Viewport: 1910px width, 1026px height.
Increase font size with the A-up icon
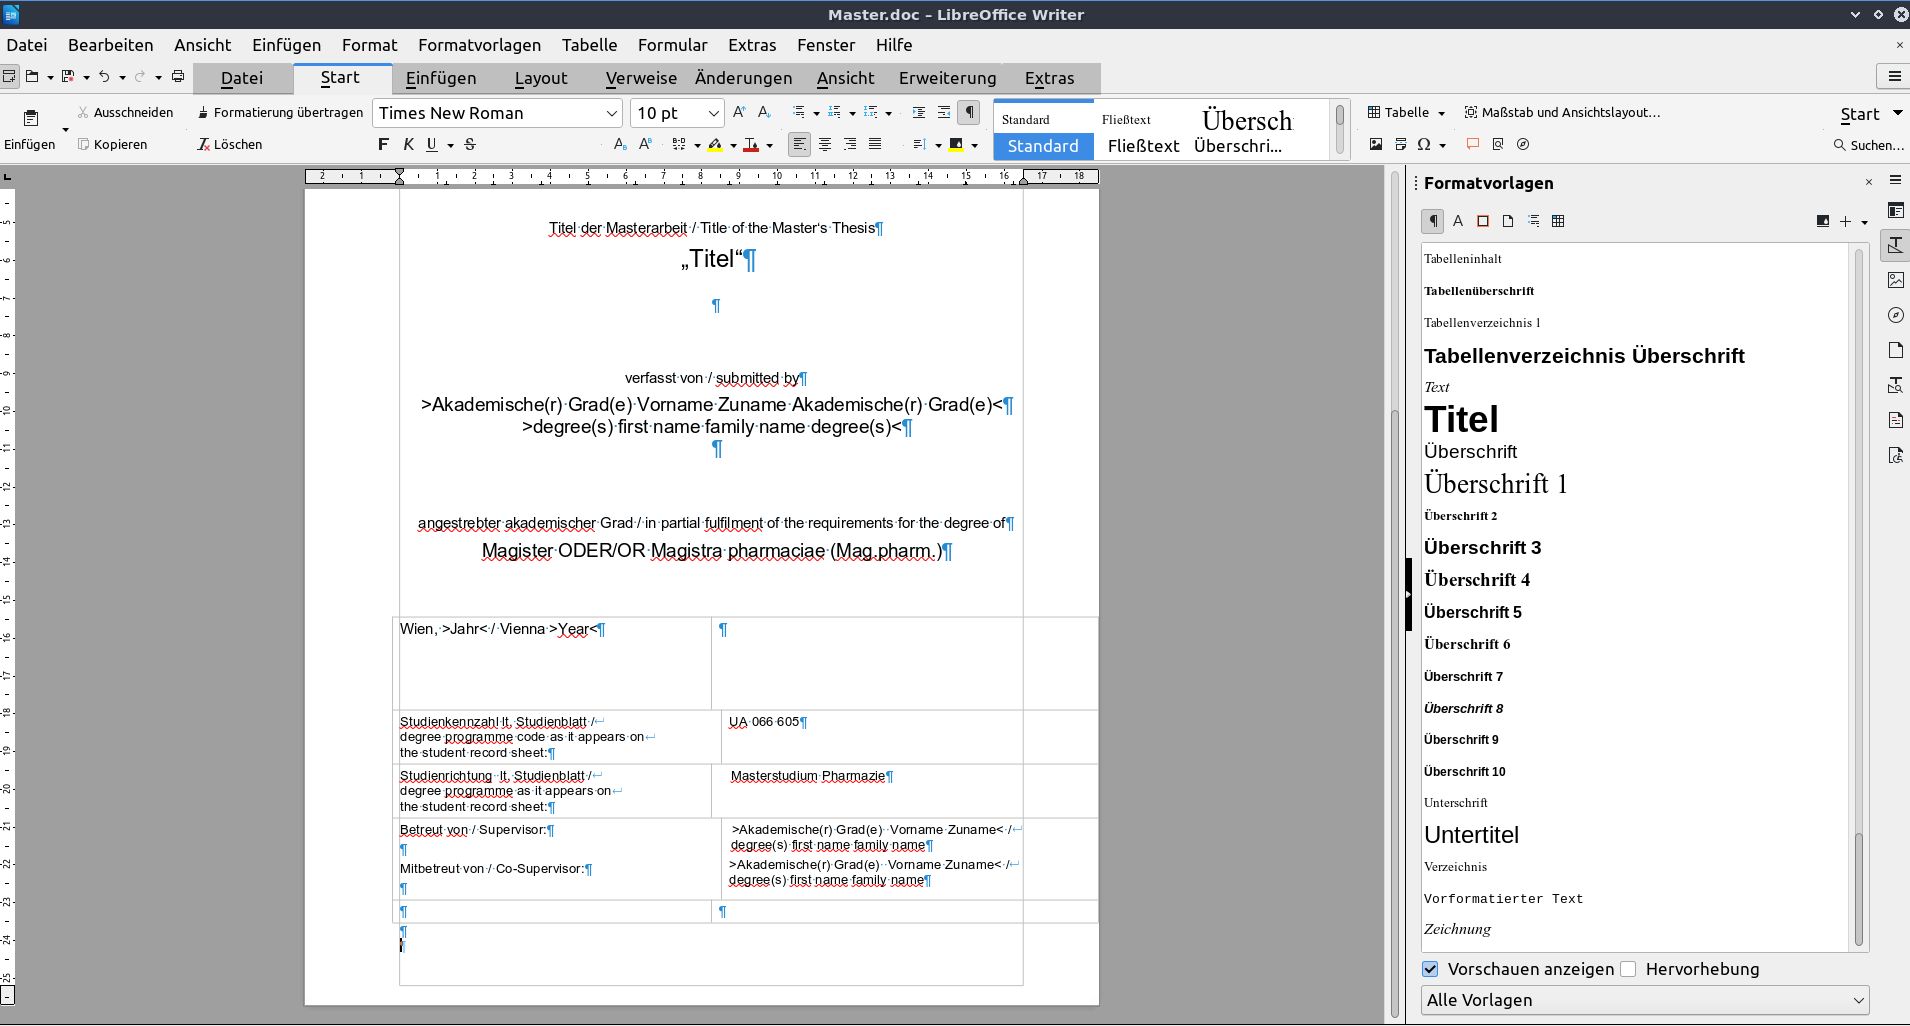[739, 113]
